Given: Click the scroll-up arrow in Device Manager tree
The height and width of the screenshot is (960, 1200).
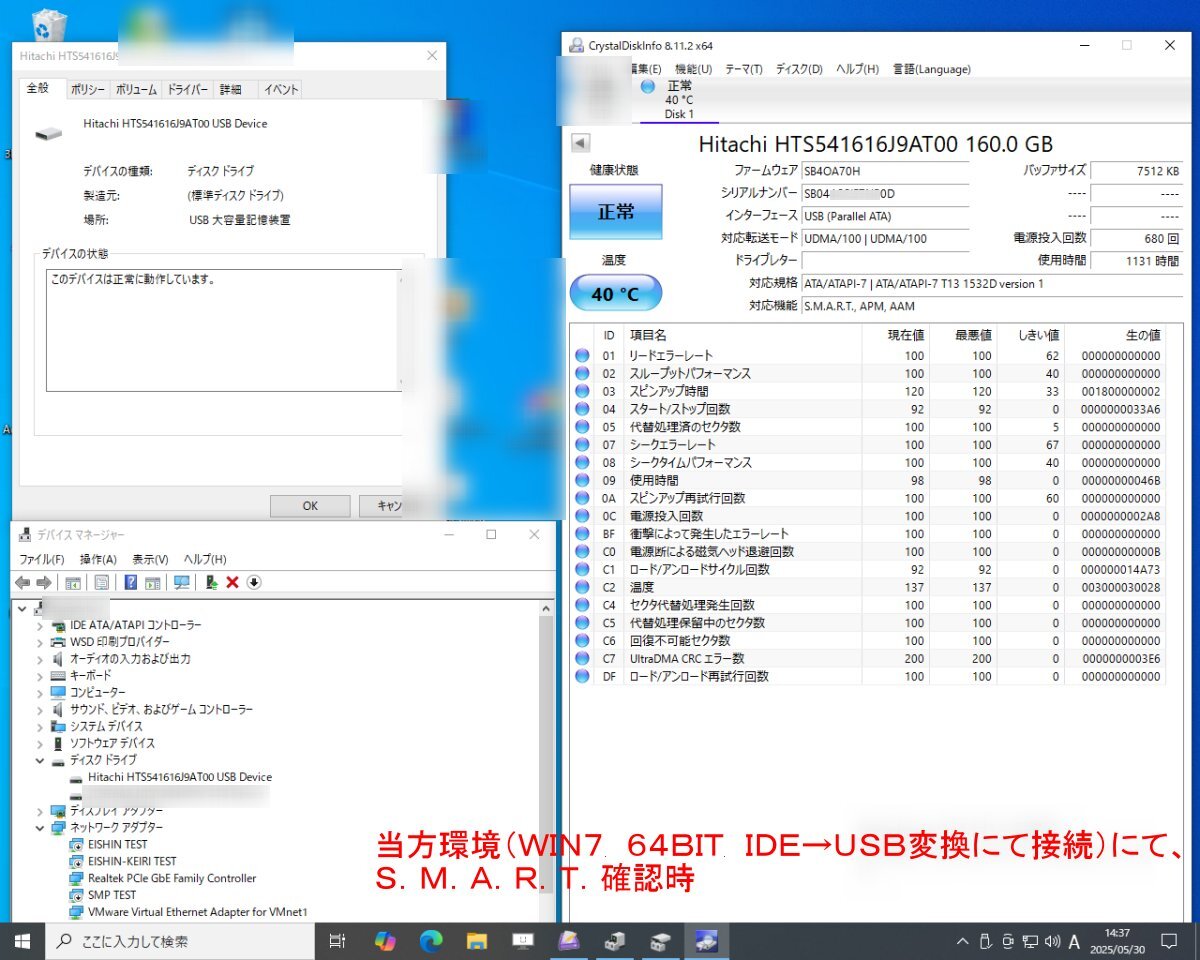Looking at the screenshot, I should point(546,610).
